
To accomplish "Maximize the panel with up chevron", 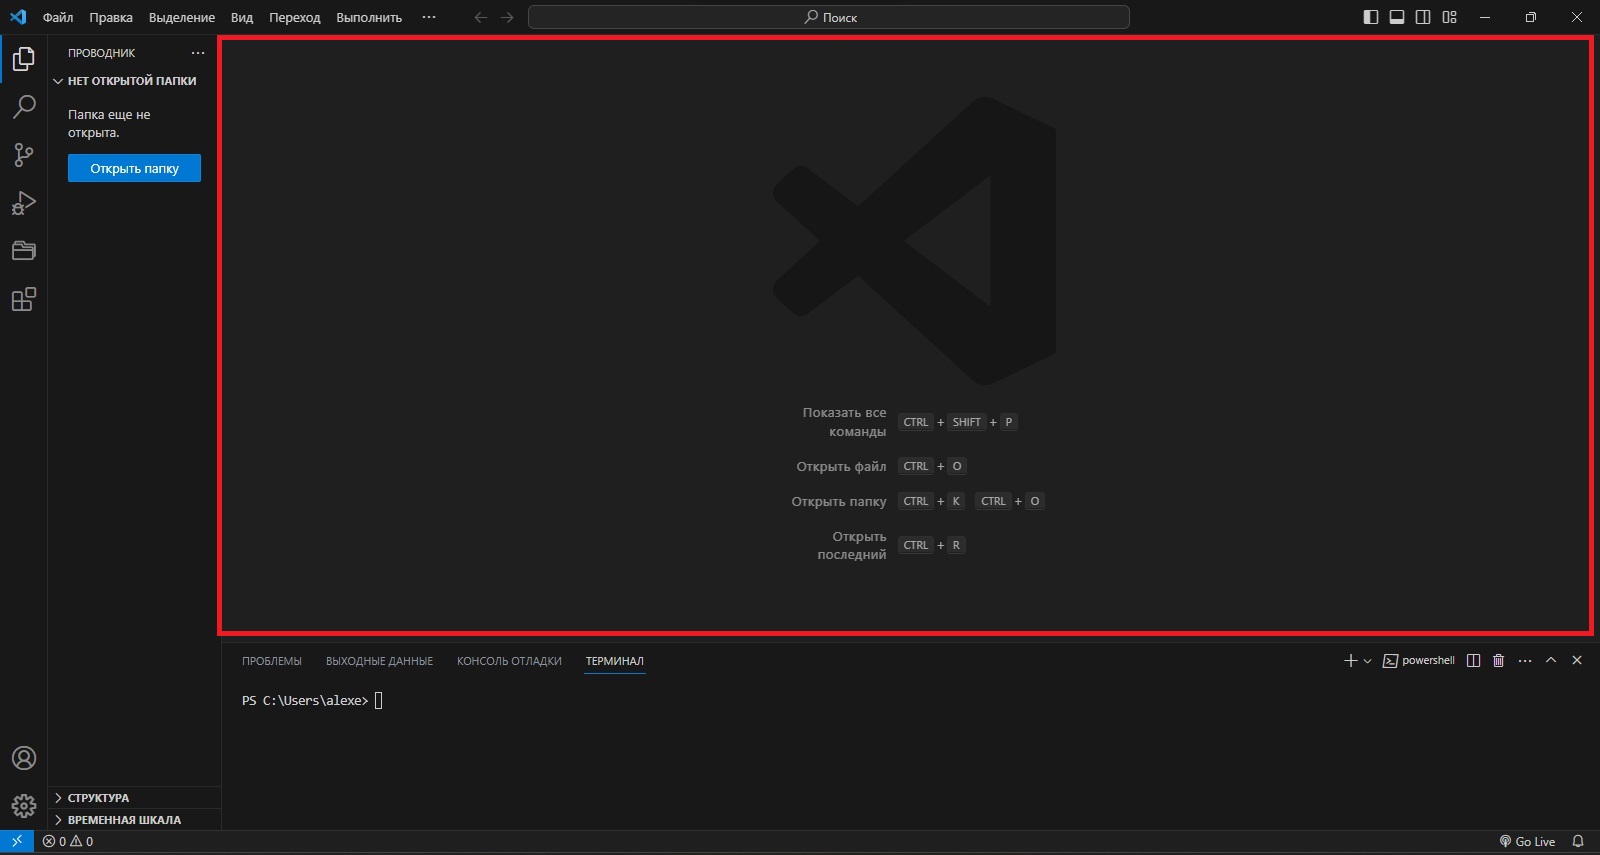I will pos(1551,661).
